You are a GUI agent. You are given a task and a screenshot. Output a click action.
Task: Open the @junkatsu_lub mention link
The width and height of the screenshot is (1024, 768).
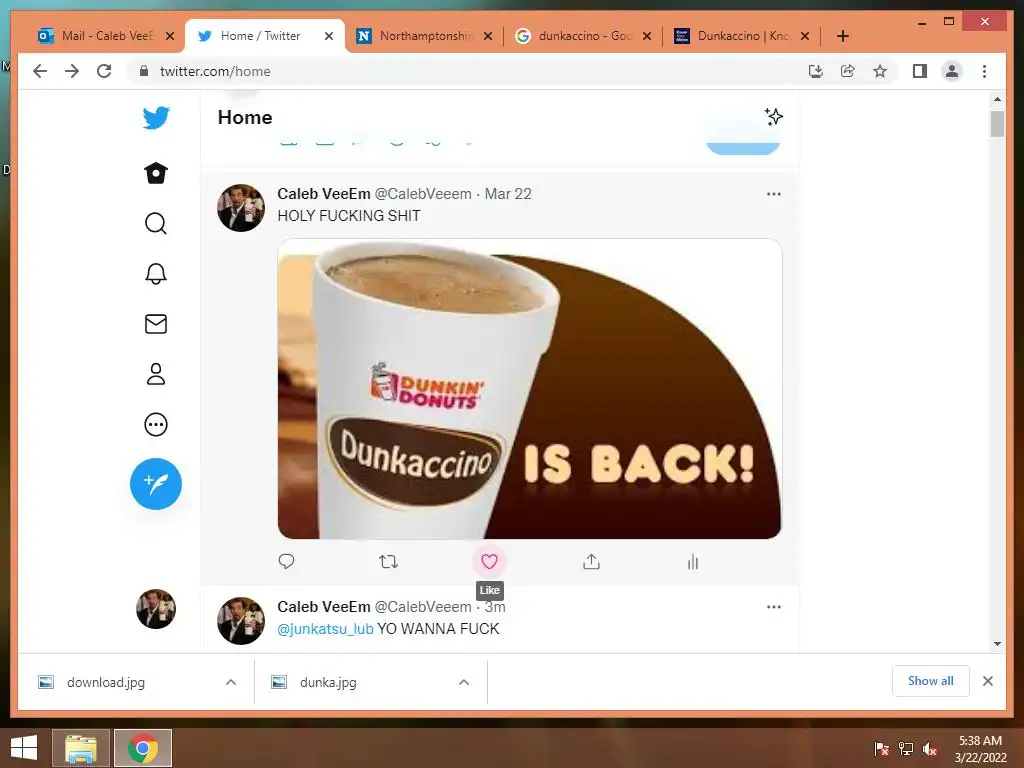(x=325, y=629)
